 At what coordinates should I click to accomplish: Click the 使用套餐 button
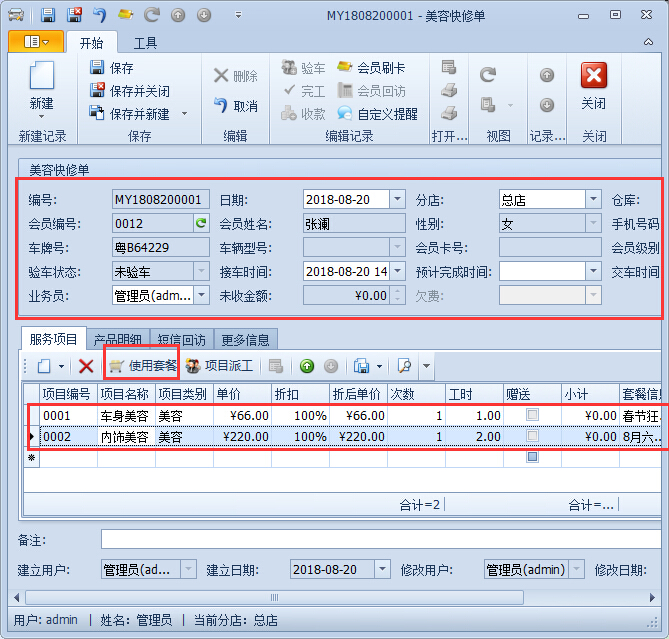pos(143,367)
